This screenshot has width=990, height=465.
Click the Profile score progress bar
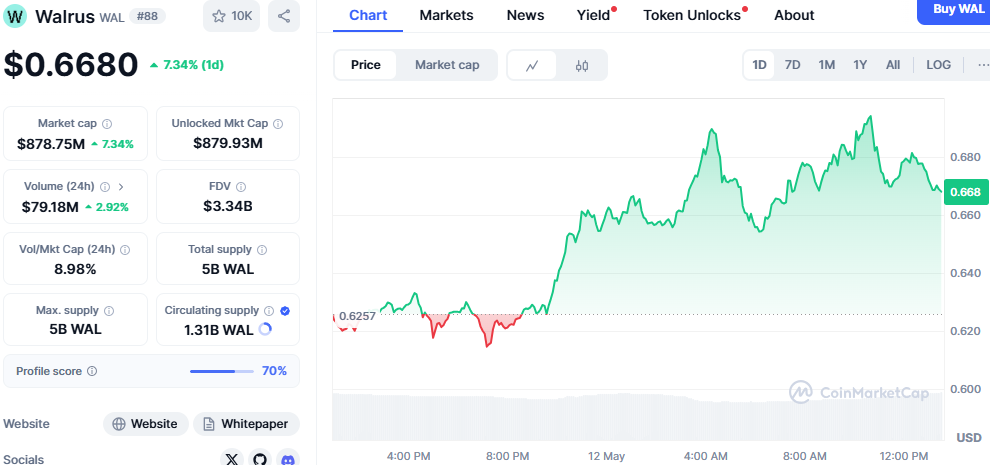222,371
